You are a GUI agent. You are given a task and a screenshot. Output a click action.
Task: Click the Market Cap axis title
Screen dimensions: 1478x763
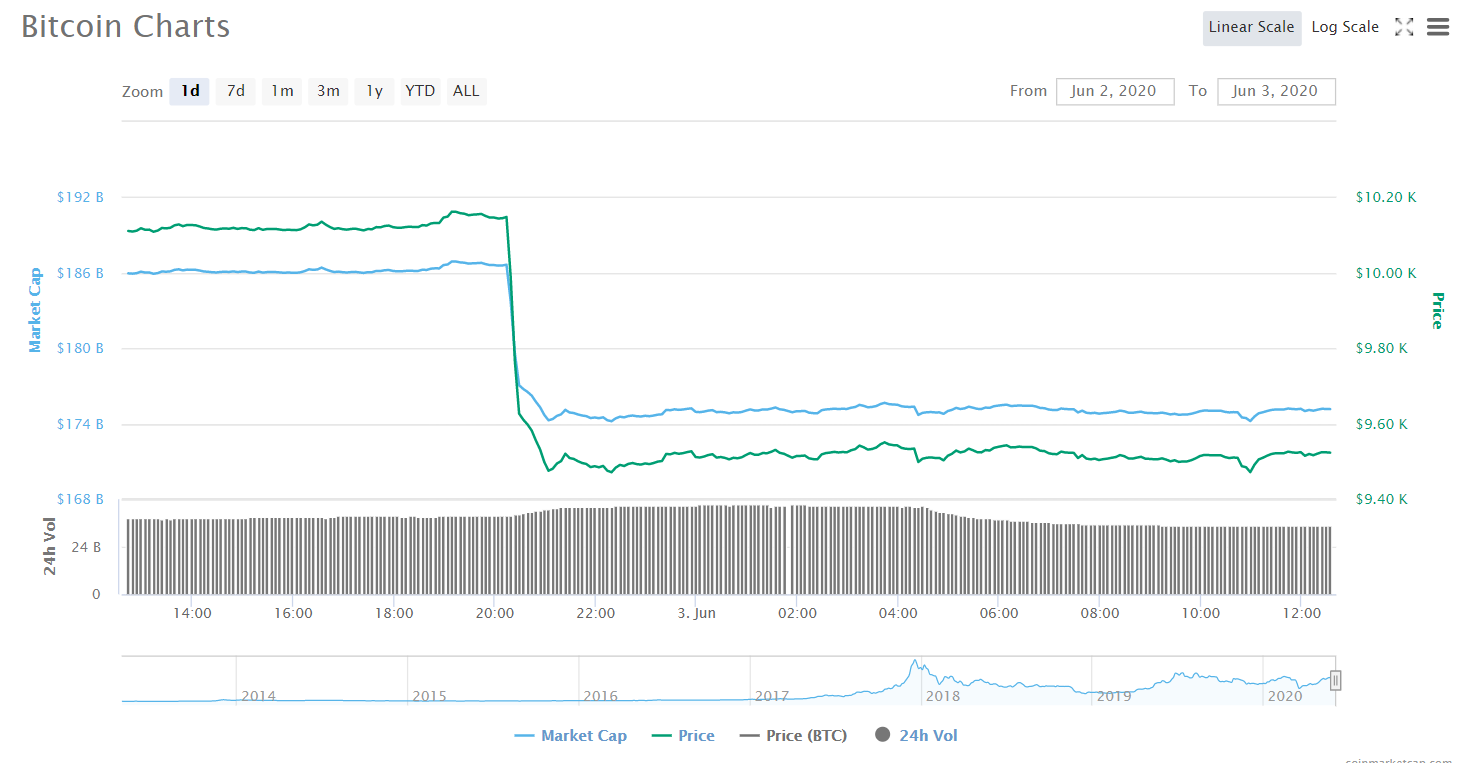pyautogui.click(x=35, y=310)
